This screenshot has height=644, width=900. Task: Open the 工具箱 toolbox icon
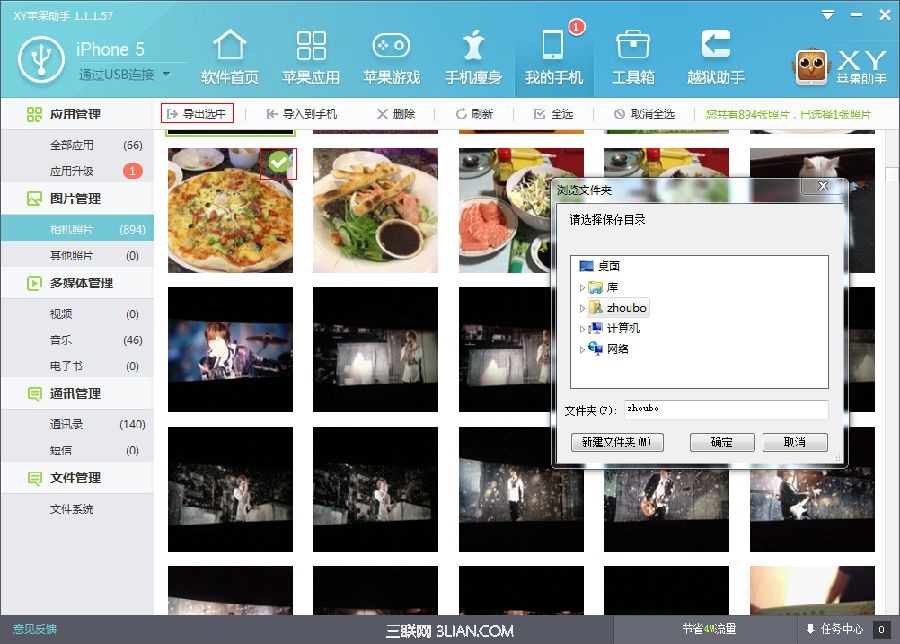click(633, 47)
